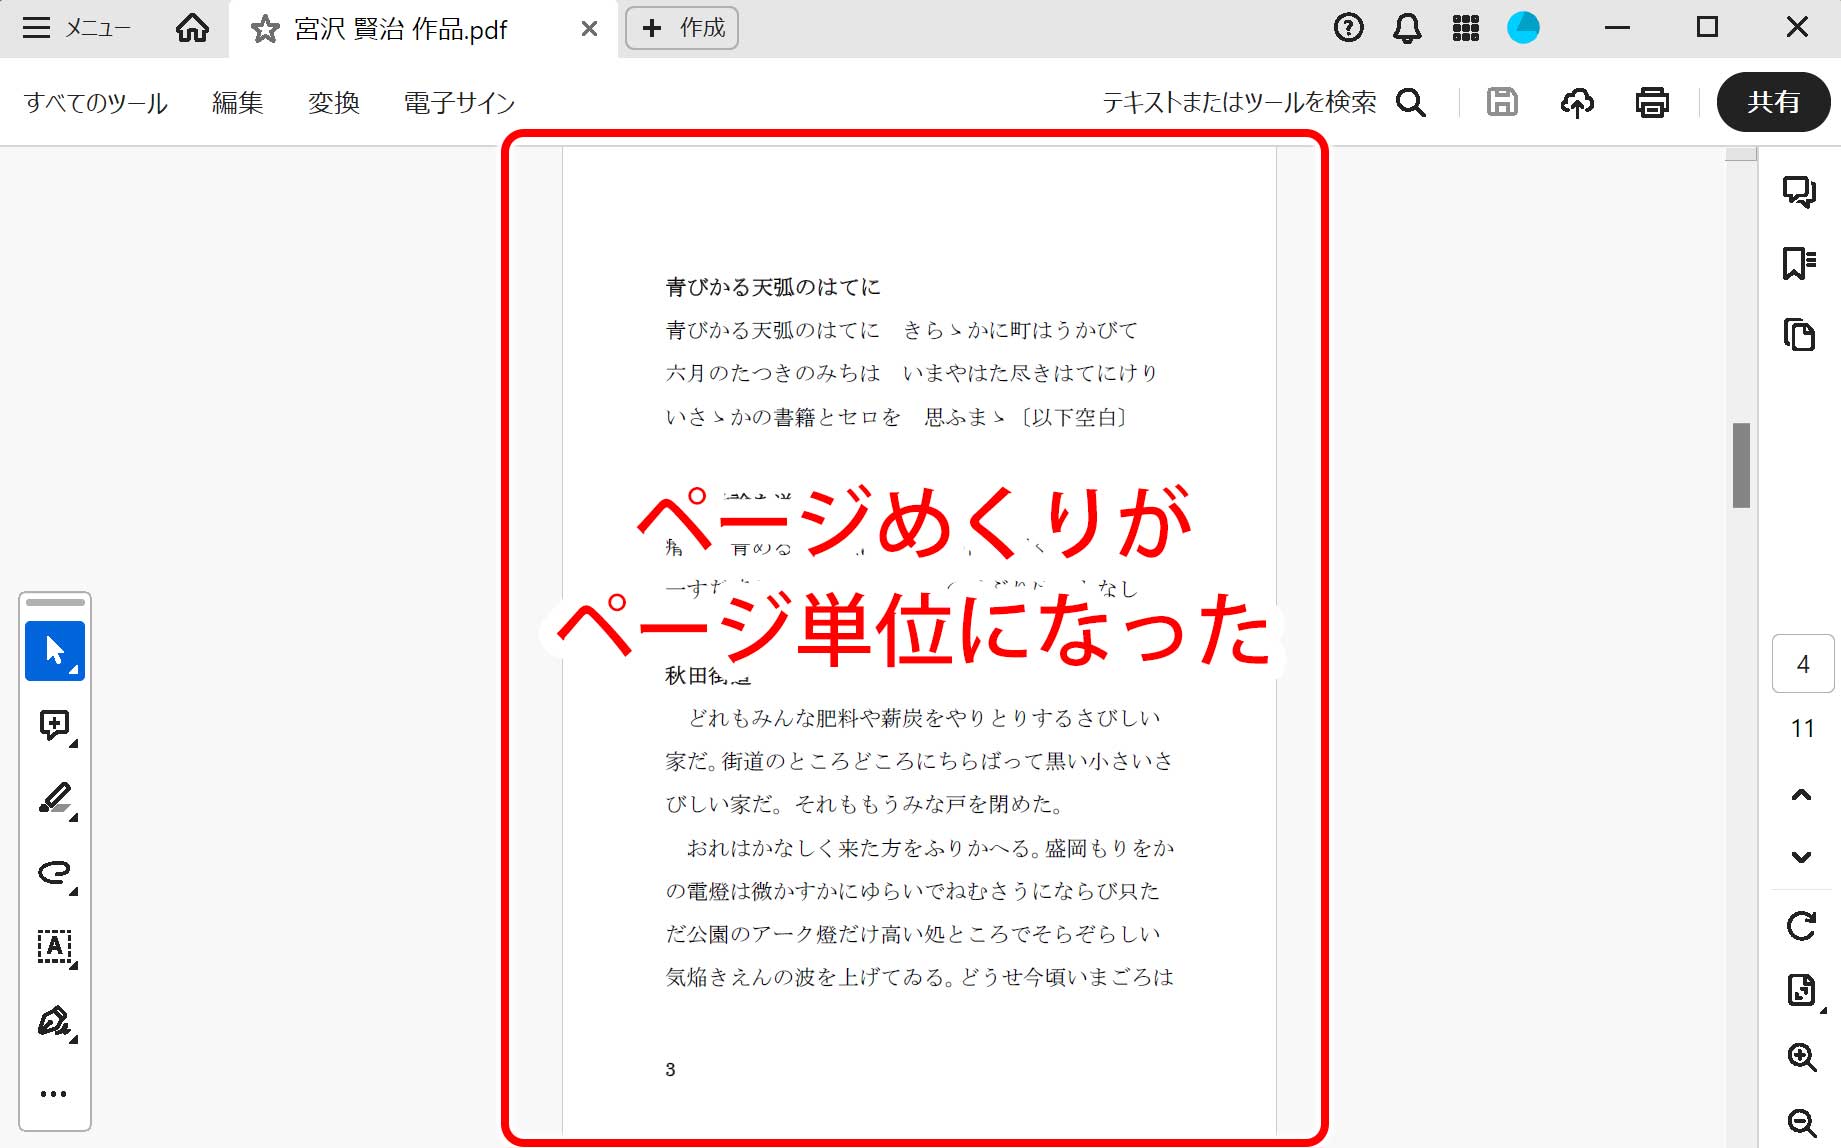
Task: Open more tools ellipsis in quick toolbar
Action: tap(54, 1094)
